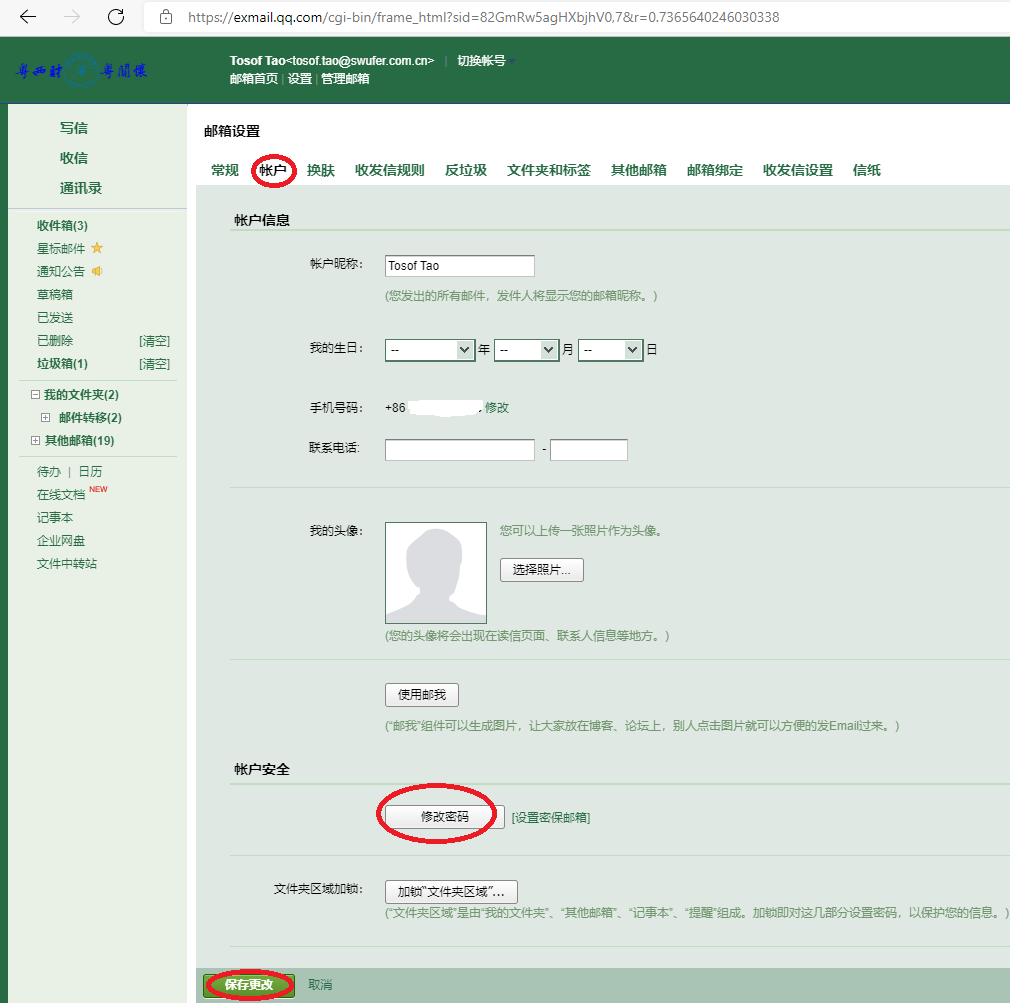The width and height of the screenshot is (1010, 1003).
Task: Open the 换肤 tab
Action: click(x=321, y=170)
